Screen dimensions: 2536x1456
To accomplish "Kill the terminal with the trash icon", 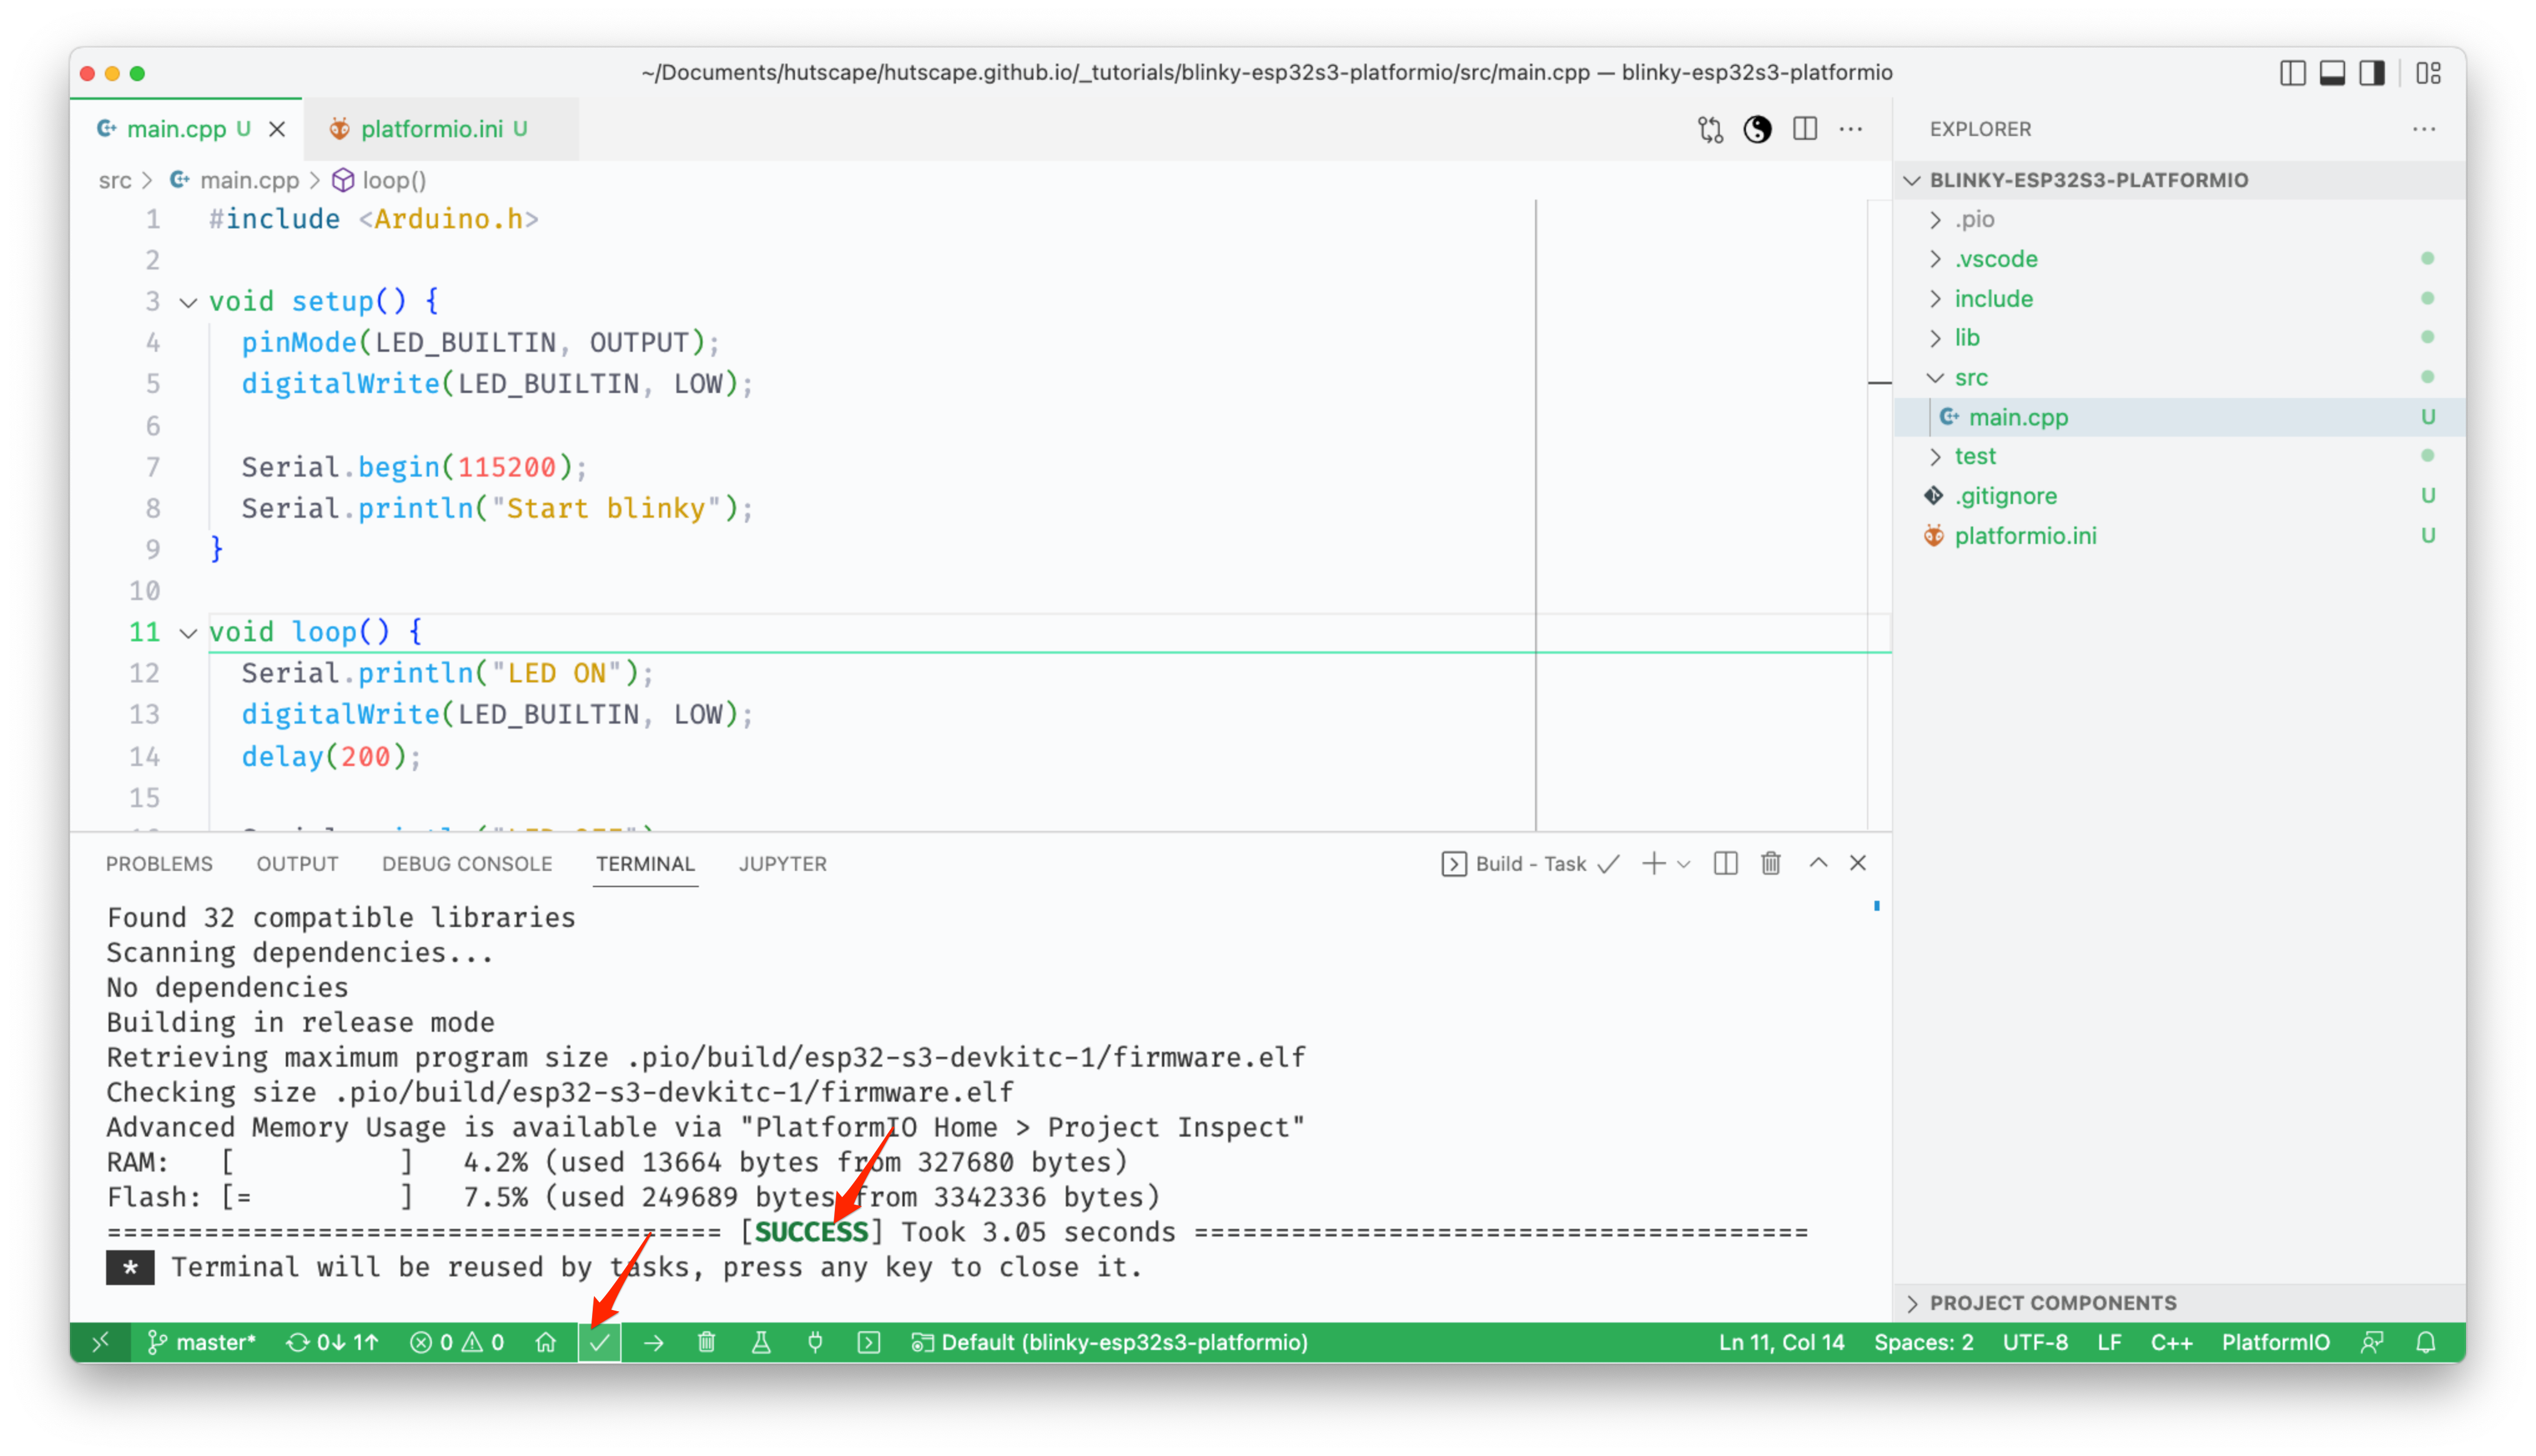I will pyautogui.click(x=1770, y=863).
